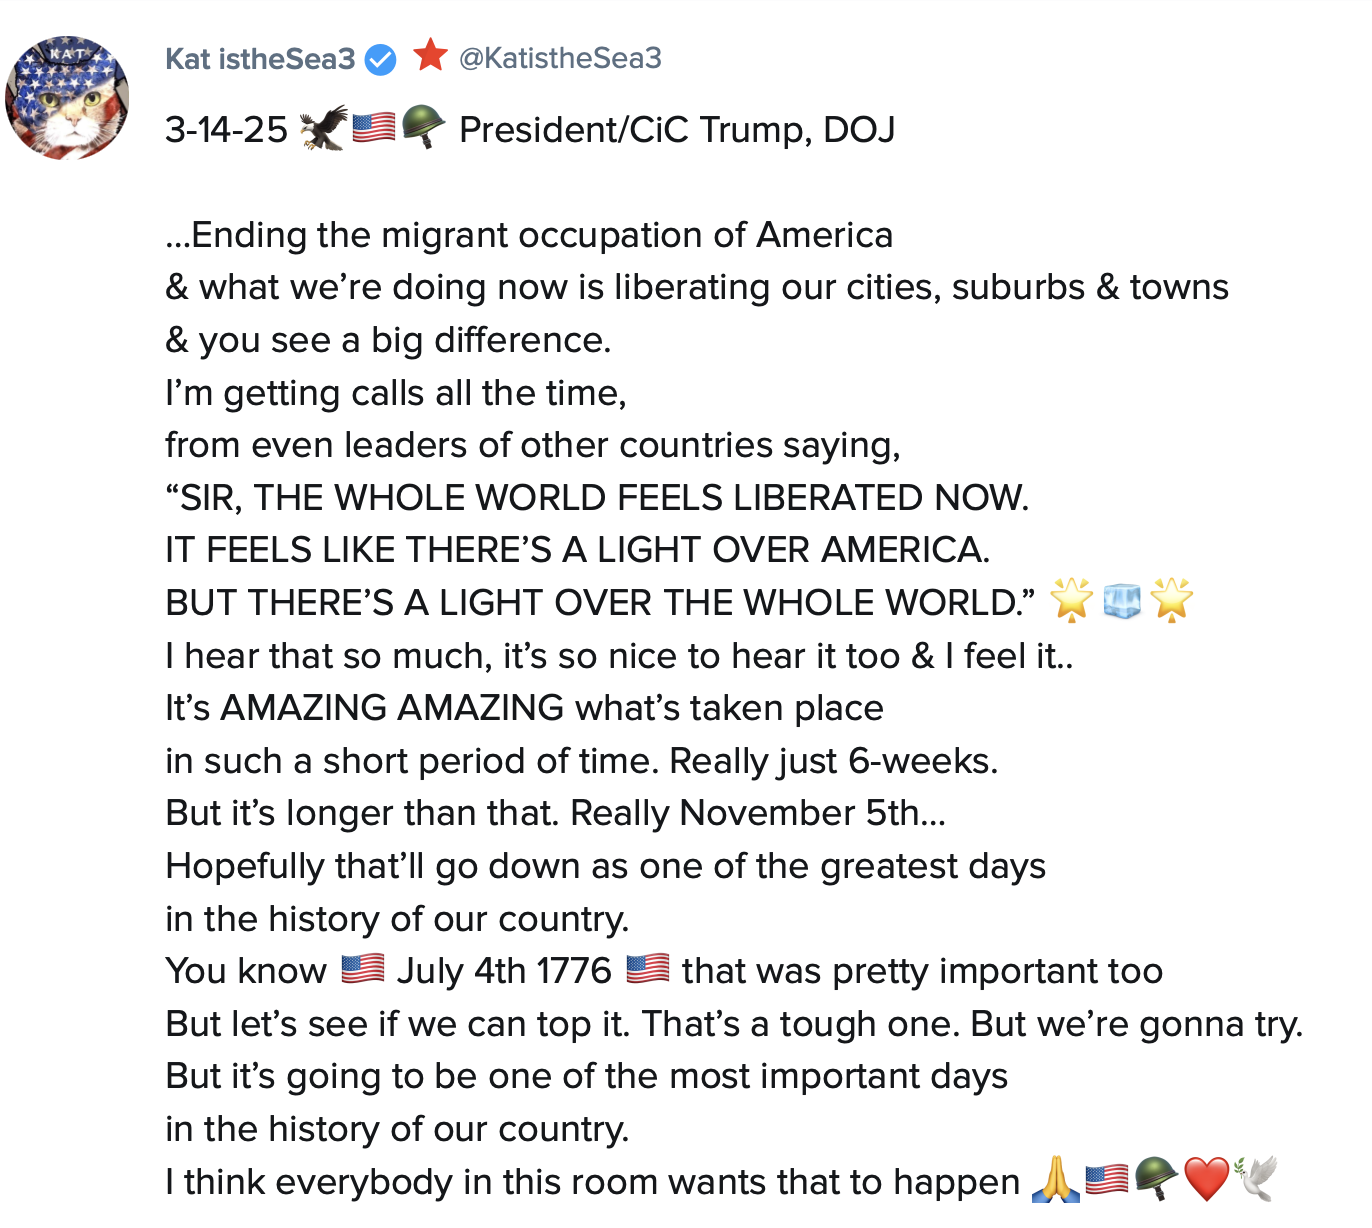This screenshot has height=1228, width=1372.
Task: Click the flag emoji before July 4th
Action: tap(362, 969)
